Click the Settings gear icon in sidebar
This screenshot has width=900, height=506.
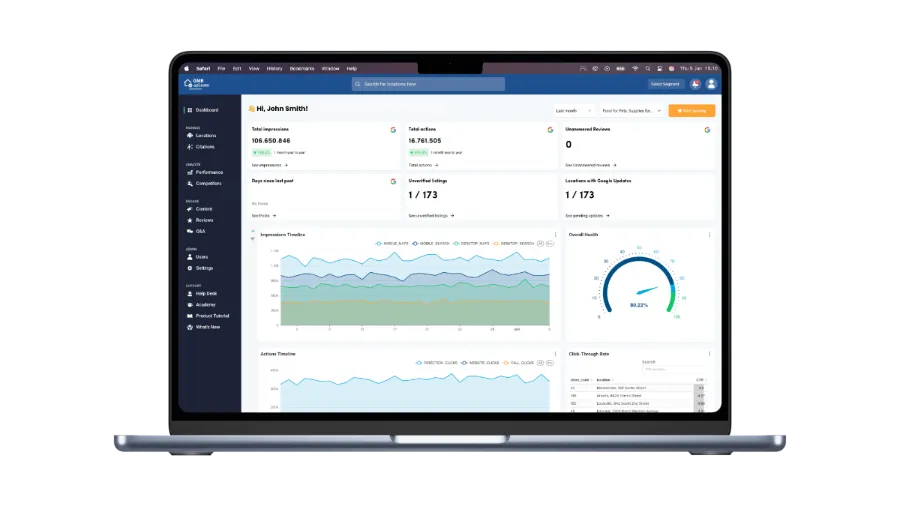pos(190,268)
